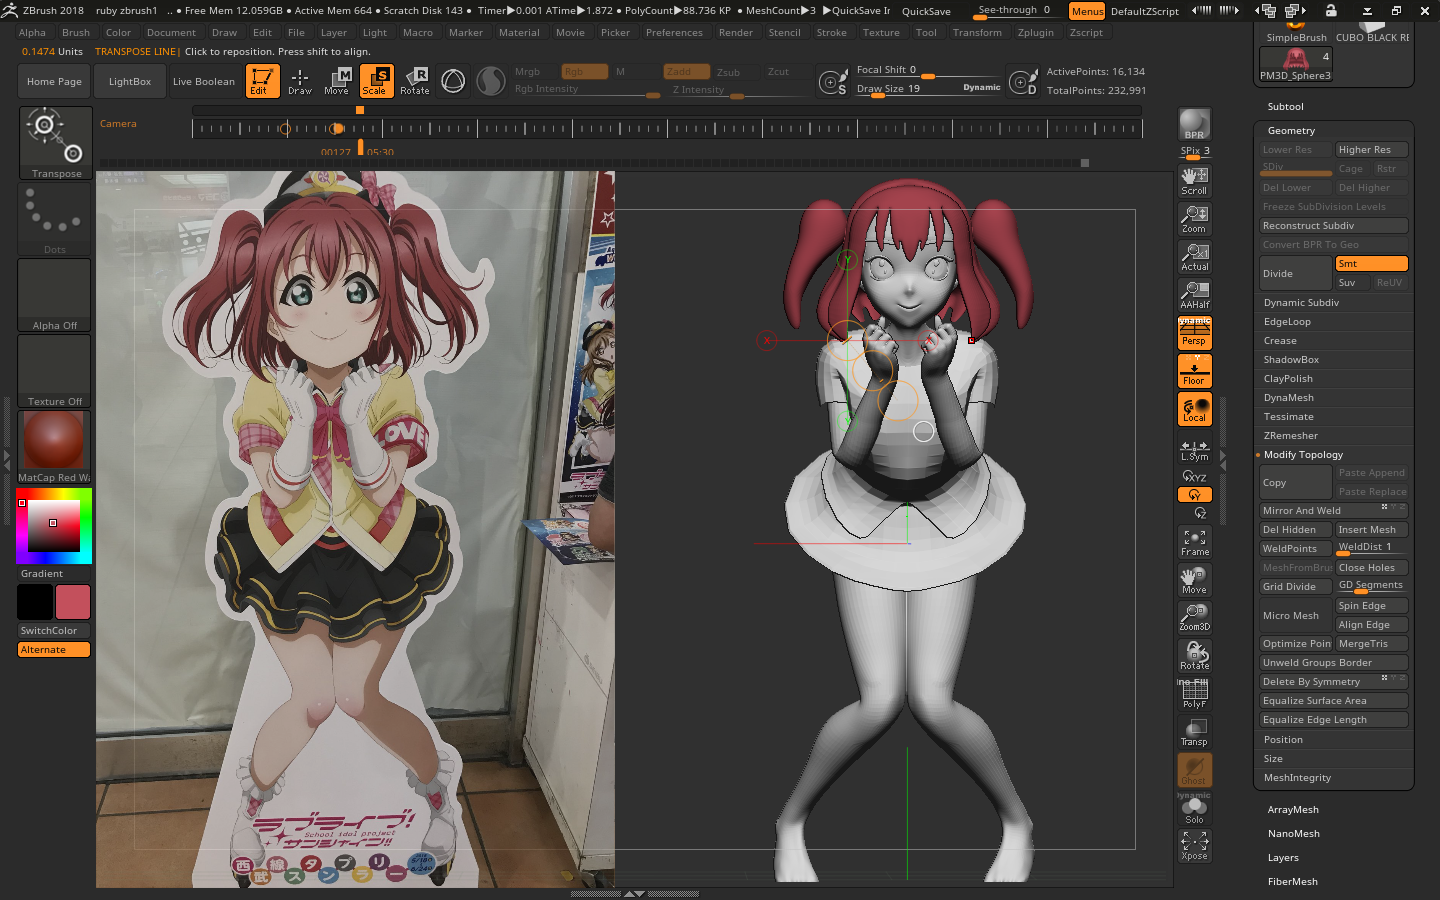Screen dimensions: 1440x900
Task: Open the Texture Off selector
Action: point(55,371)
